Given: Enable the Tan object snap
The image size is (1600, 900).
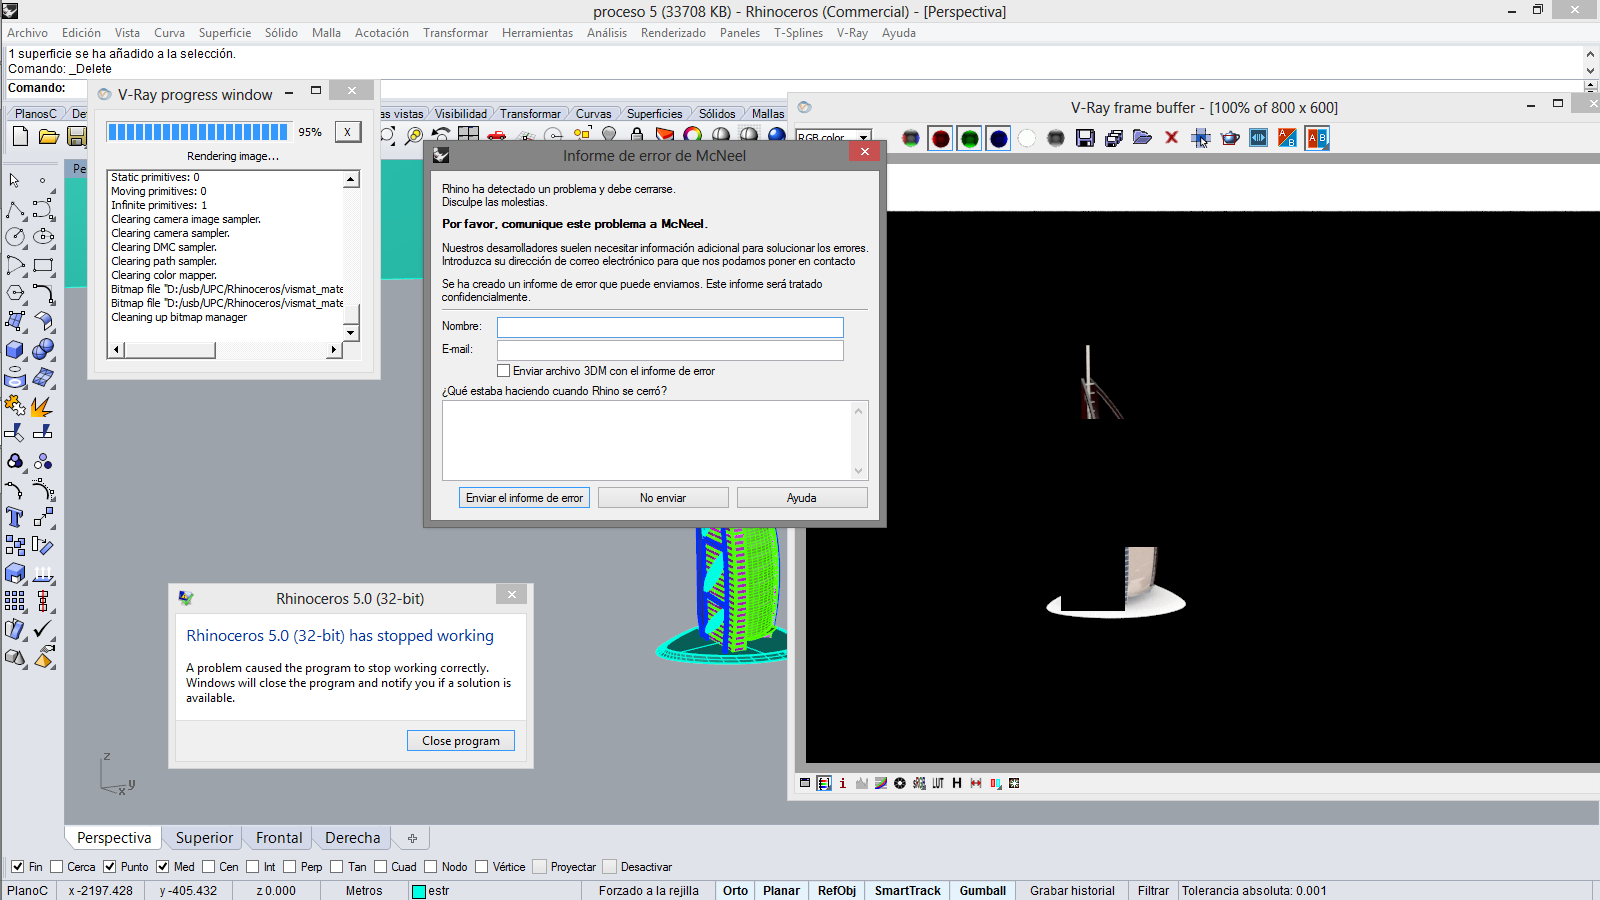Looking at the screenshot, I should click(337, 867).
